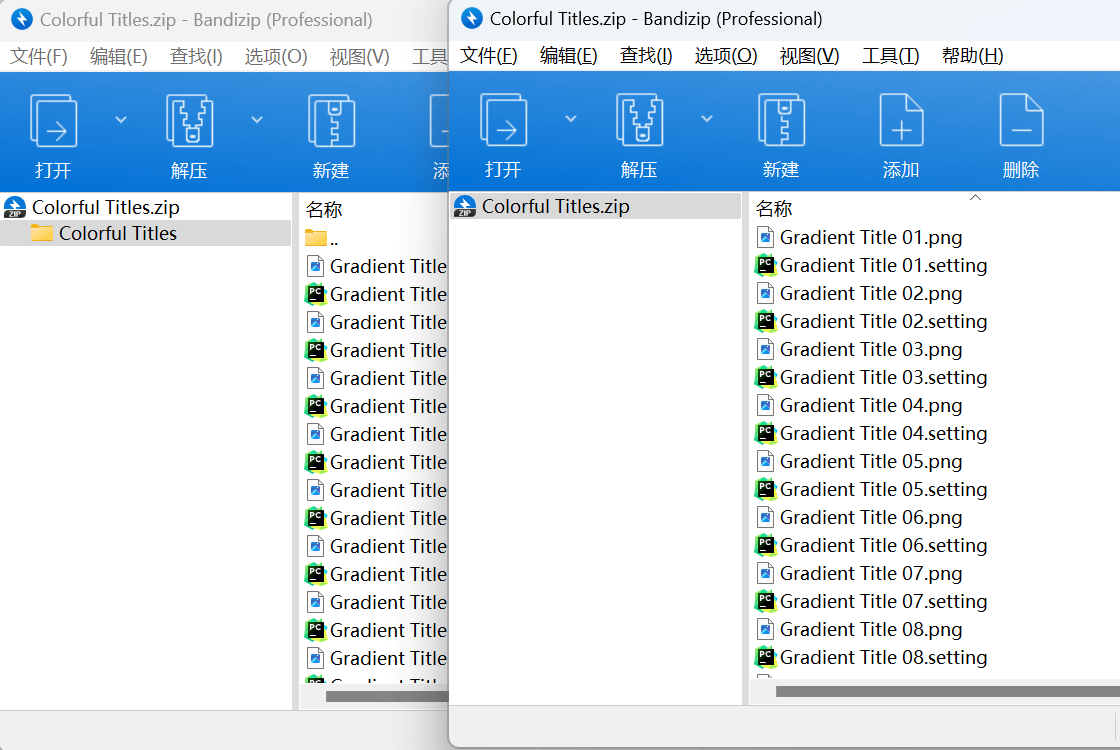This screenshot has height=750, width=1120.
Task: Expand the 打开 dropdown arrow in the front window
Action: (571, 119)
